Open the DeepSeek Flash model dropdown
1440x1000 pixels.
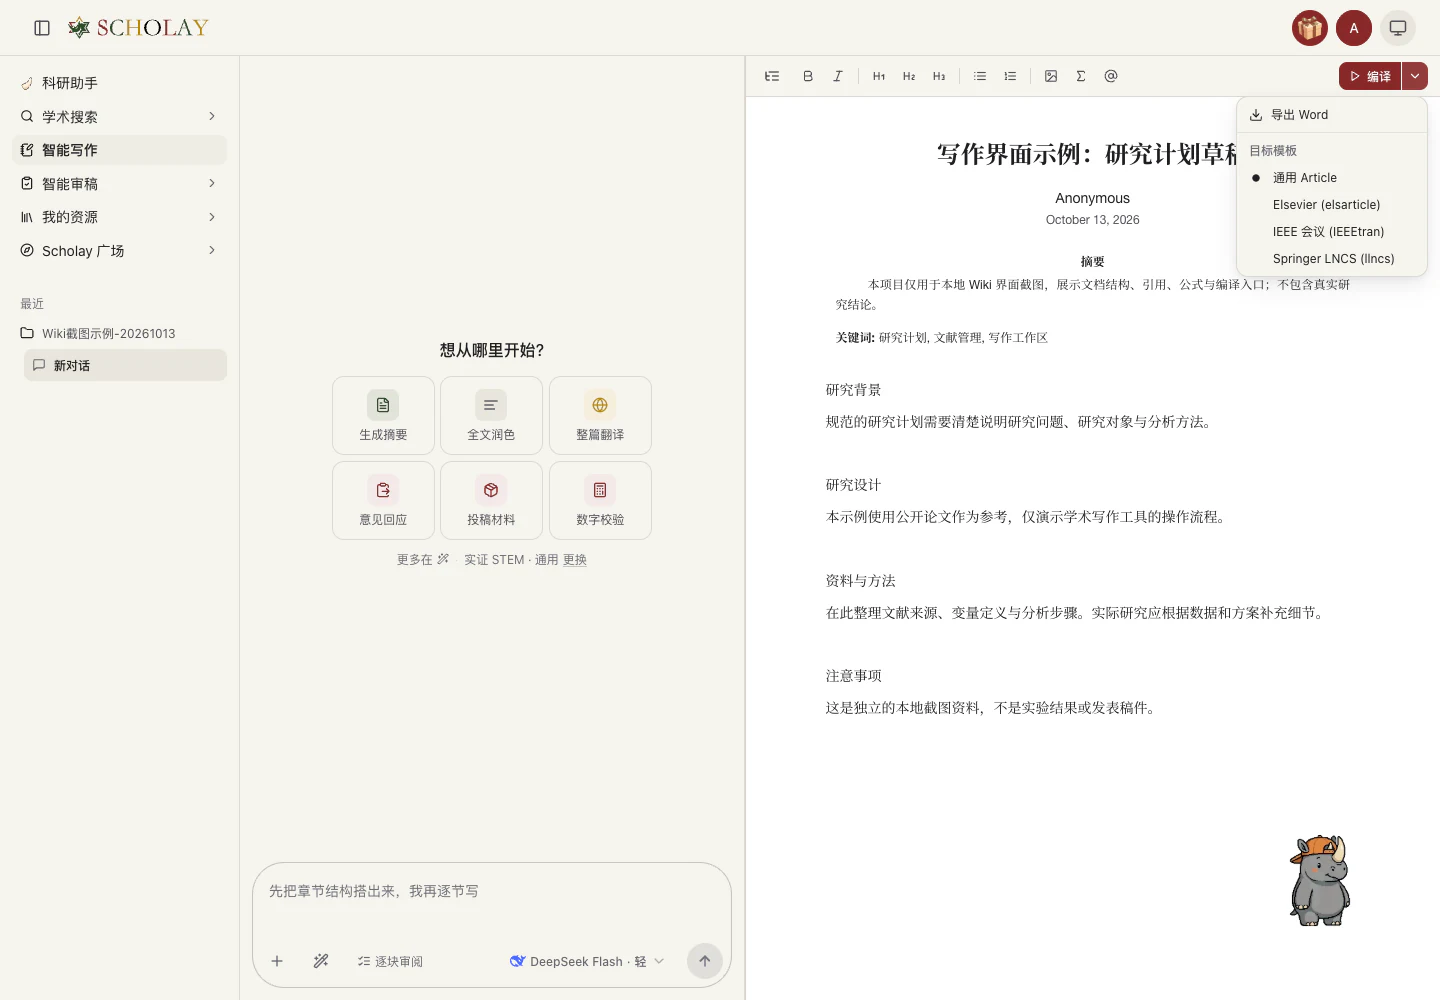pos(587,961)
